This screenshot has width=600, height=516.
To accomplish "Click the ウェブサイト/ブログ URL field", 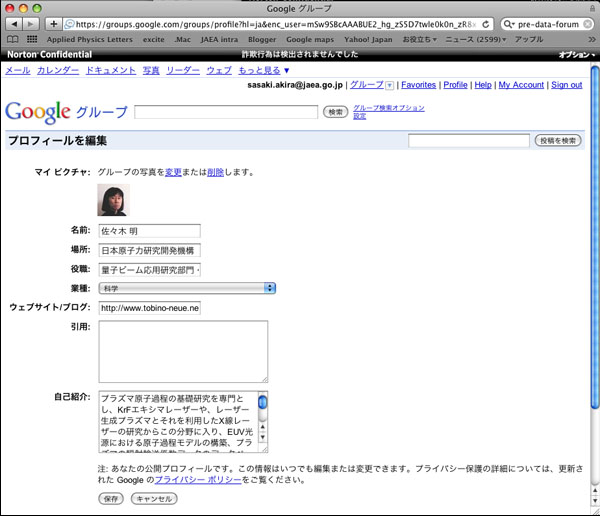I will pos(149,308).
